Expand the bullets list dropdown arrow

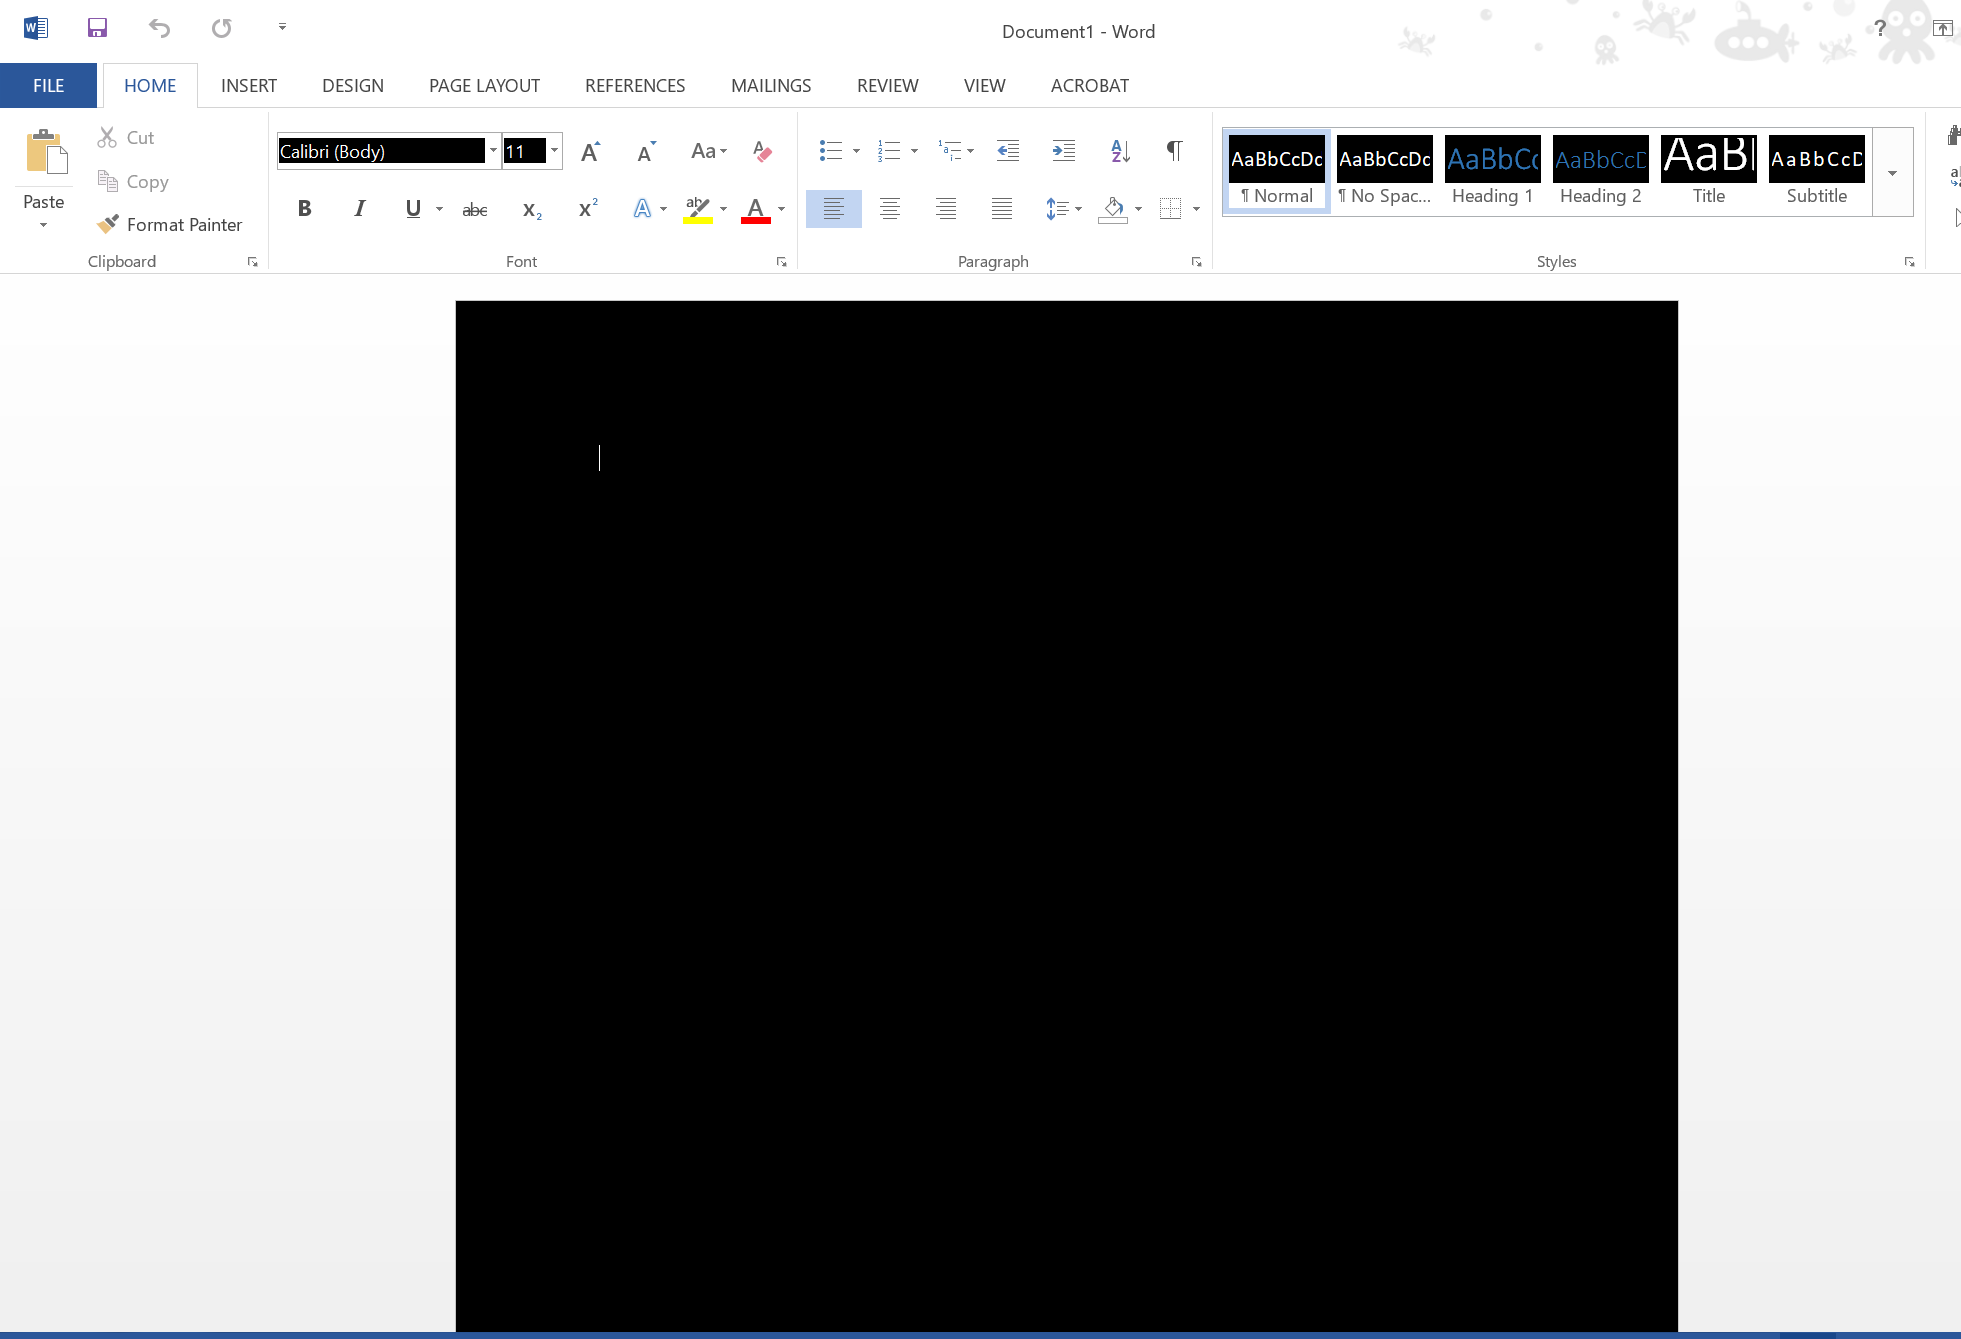click(x=856, y=151)
